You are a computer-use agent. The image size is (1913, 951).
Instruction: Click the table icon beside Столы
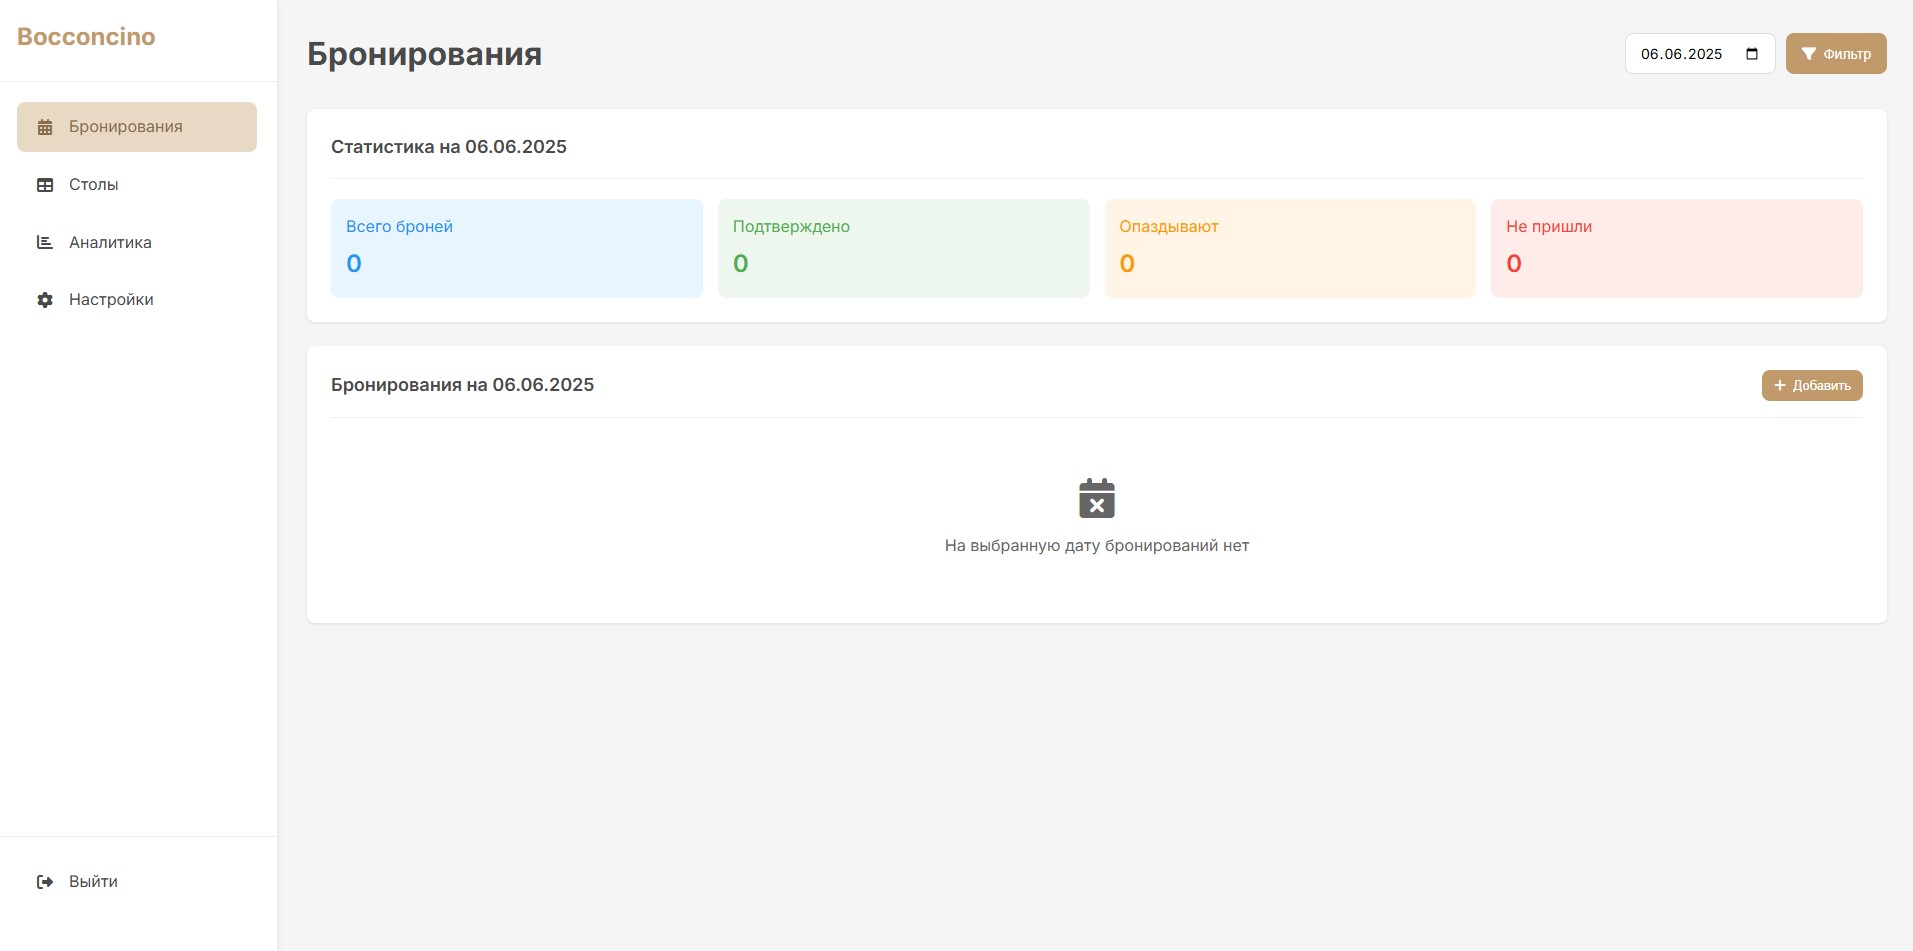(45, 185)
